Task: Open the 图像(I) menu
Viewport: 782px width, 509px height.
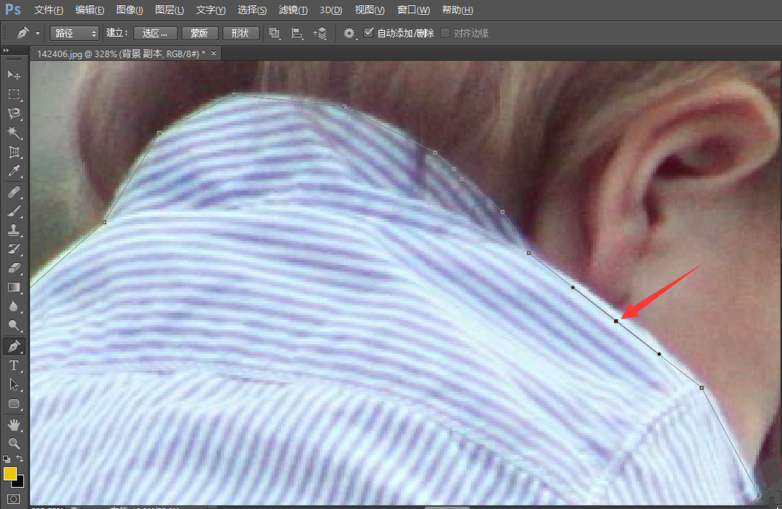Action: point(129,10)
